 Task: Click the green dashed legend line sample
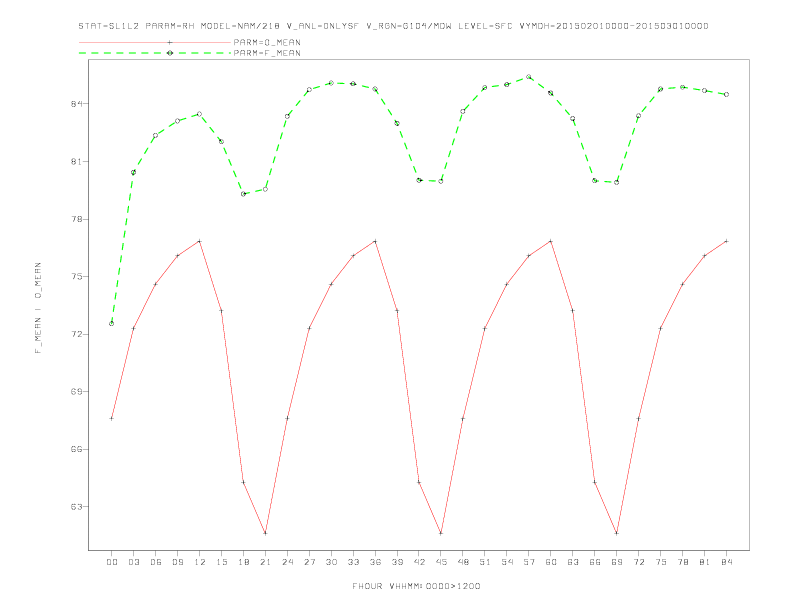(x=155, y=53)
